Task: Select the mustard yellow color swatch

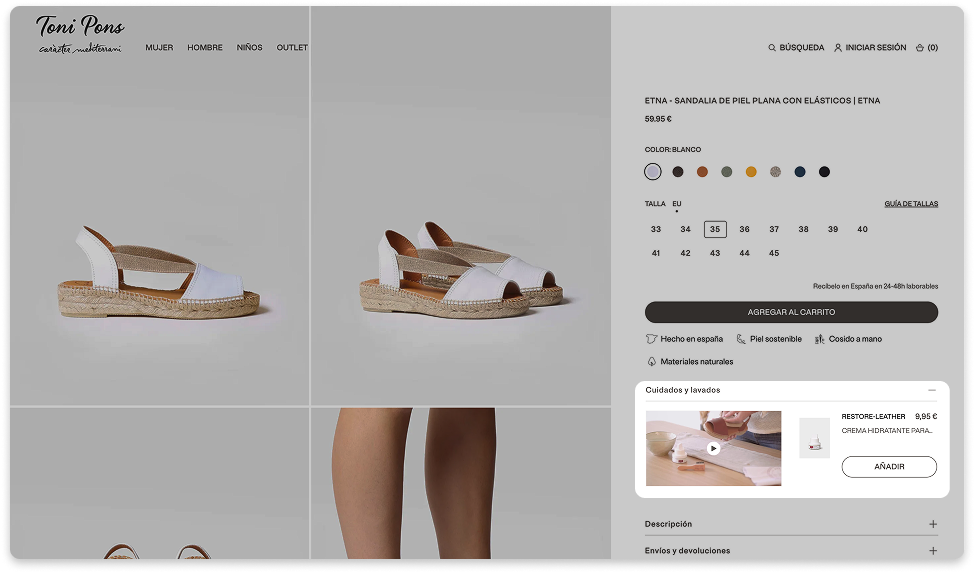Action: 751,172
